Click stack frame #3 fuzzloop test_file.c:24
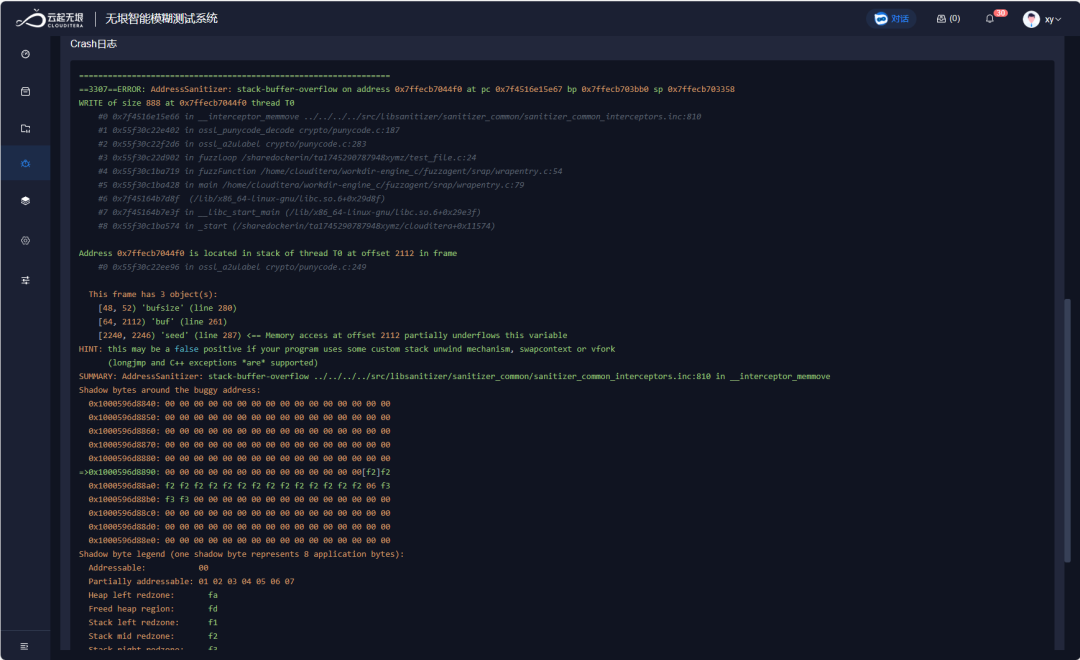The image size is (1080, 660). click(x=287, y=158)
